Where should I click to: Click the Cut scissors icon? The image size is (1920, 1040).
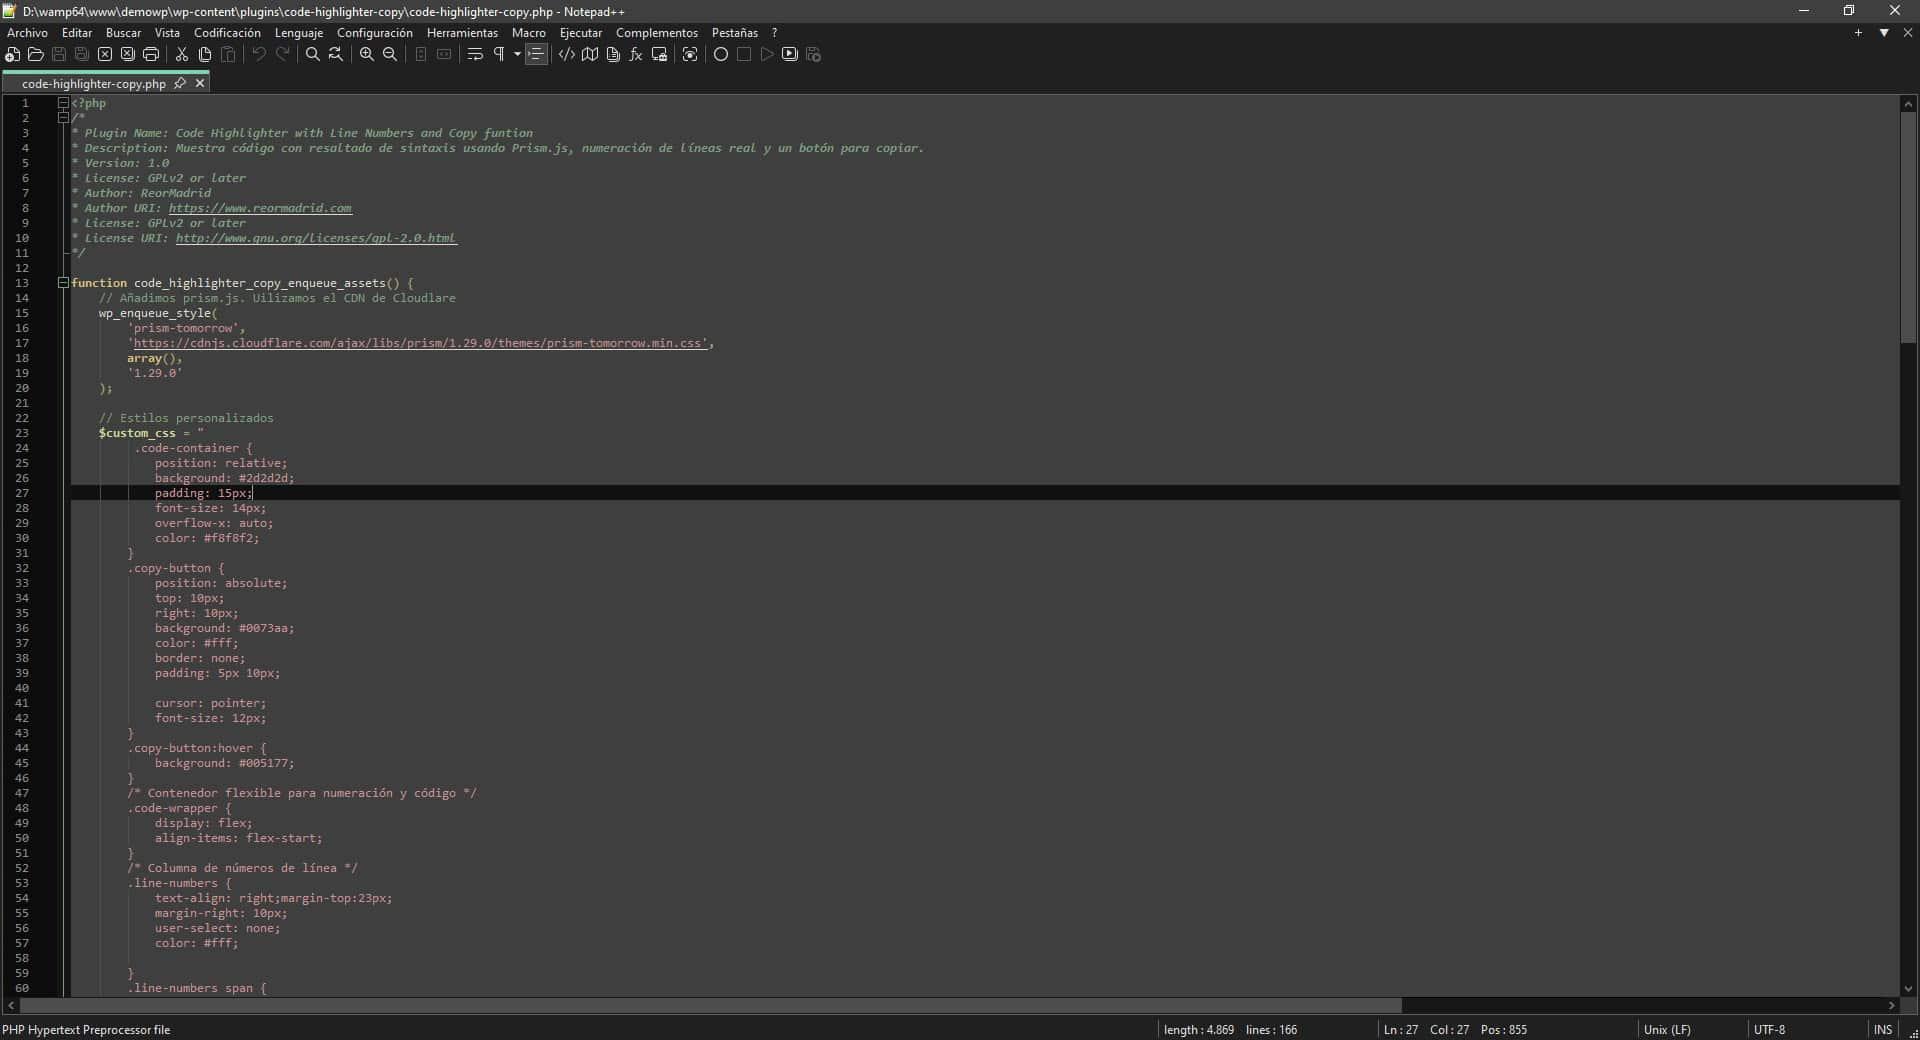[x=182, y=54]
